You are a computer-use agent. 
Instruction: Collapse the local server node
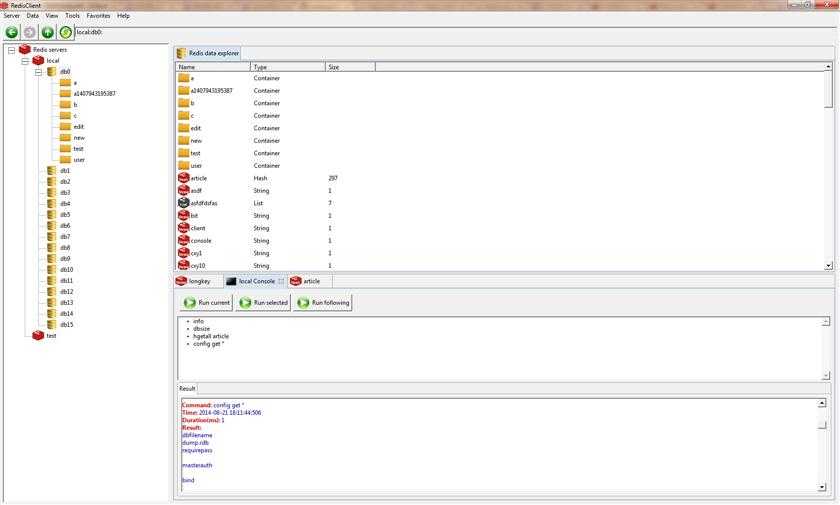pos(25,61)
